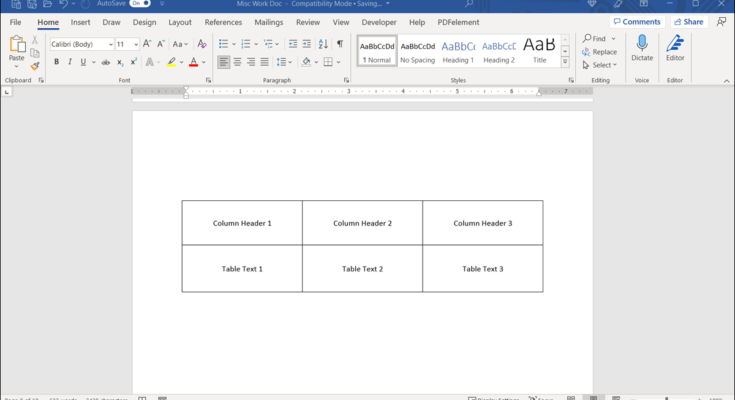
Task: Click the Sort icon
Action: pos(323,44)
